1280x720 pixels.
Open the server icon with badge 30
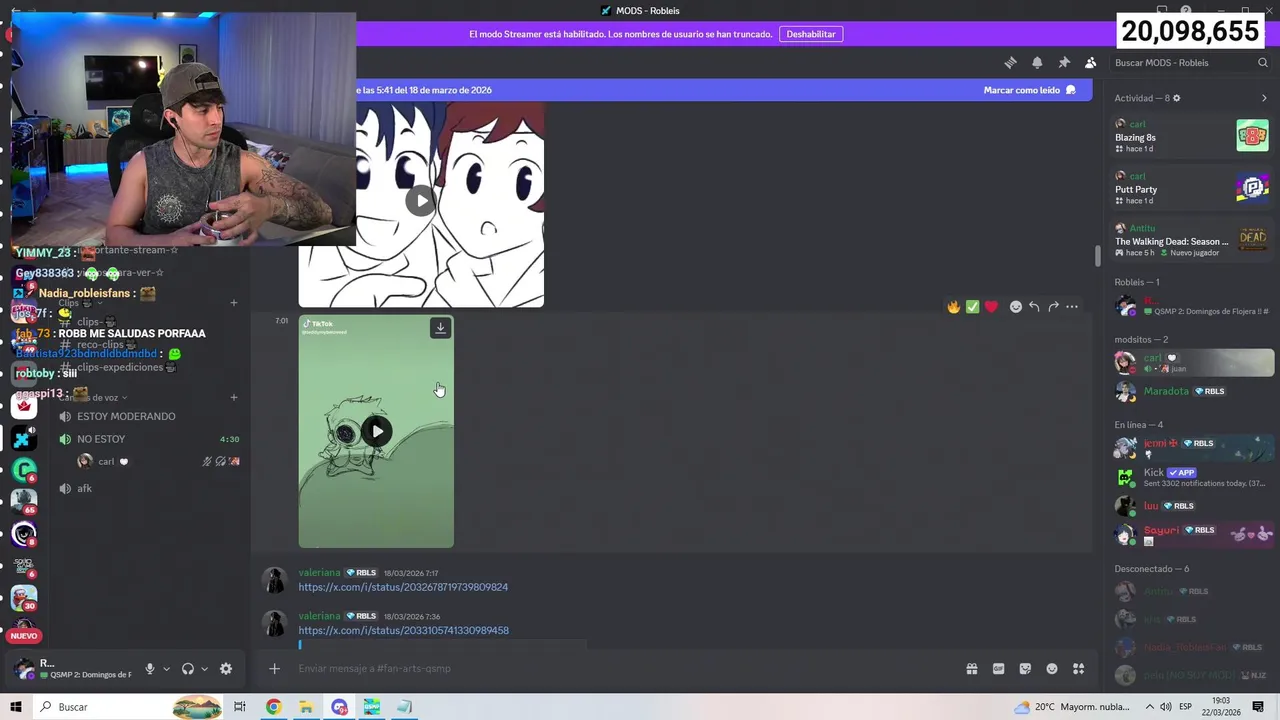coord(23,597)
